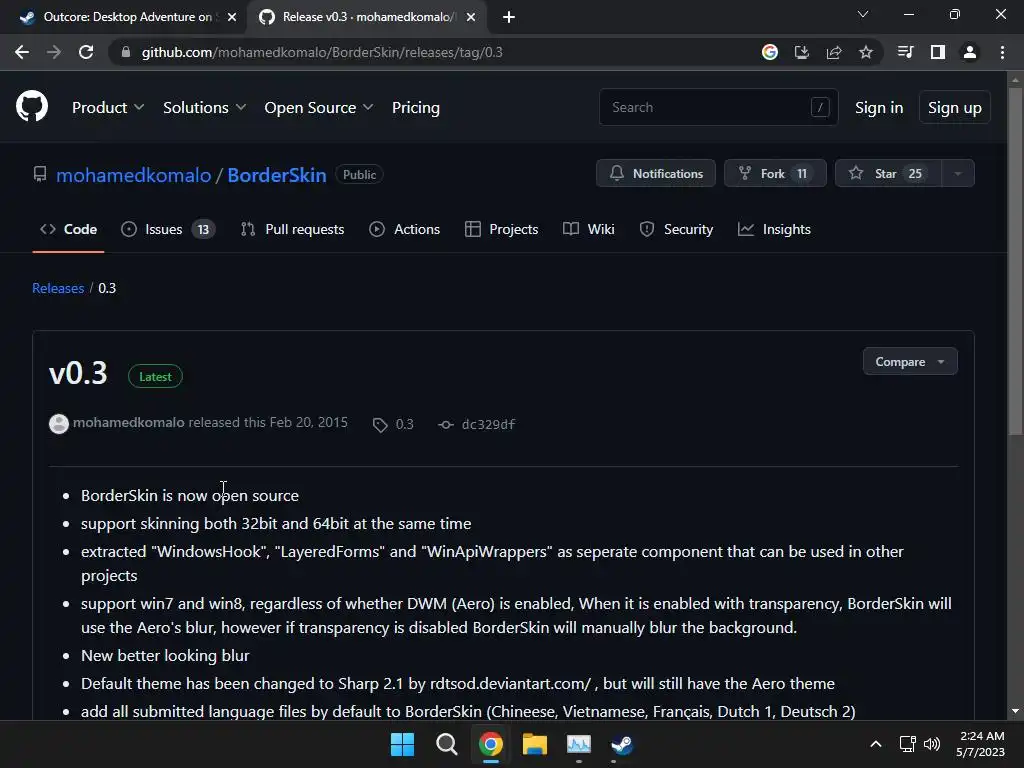Show hidden system tray icons
This screenshot has width=1024, height=768.
[876, 744]
